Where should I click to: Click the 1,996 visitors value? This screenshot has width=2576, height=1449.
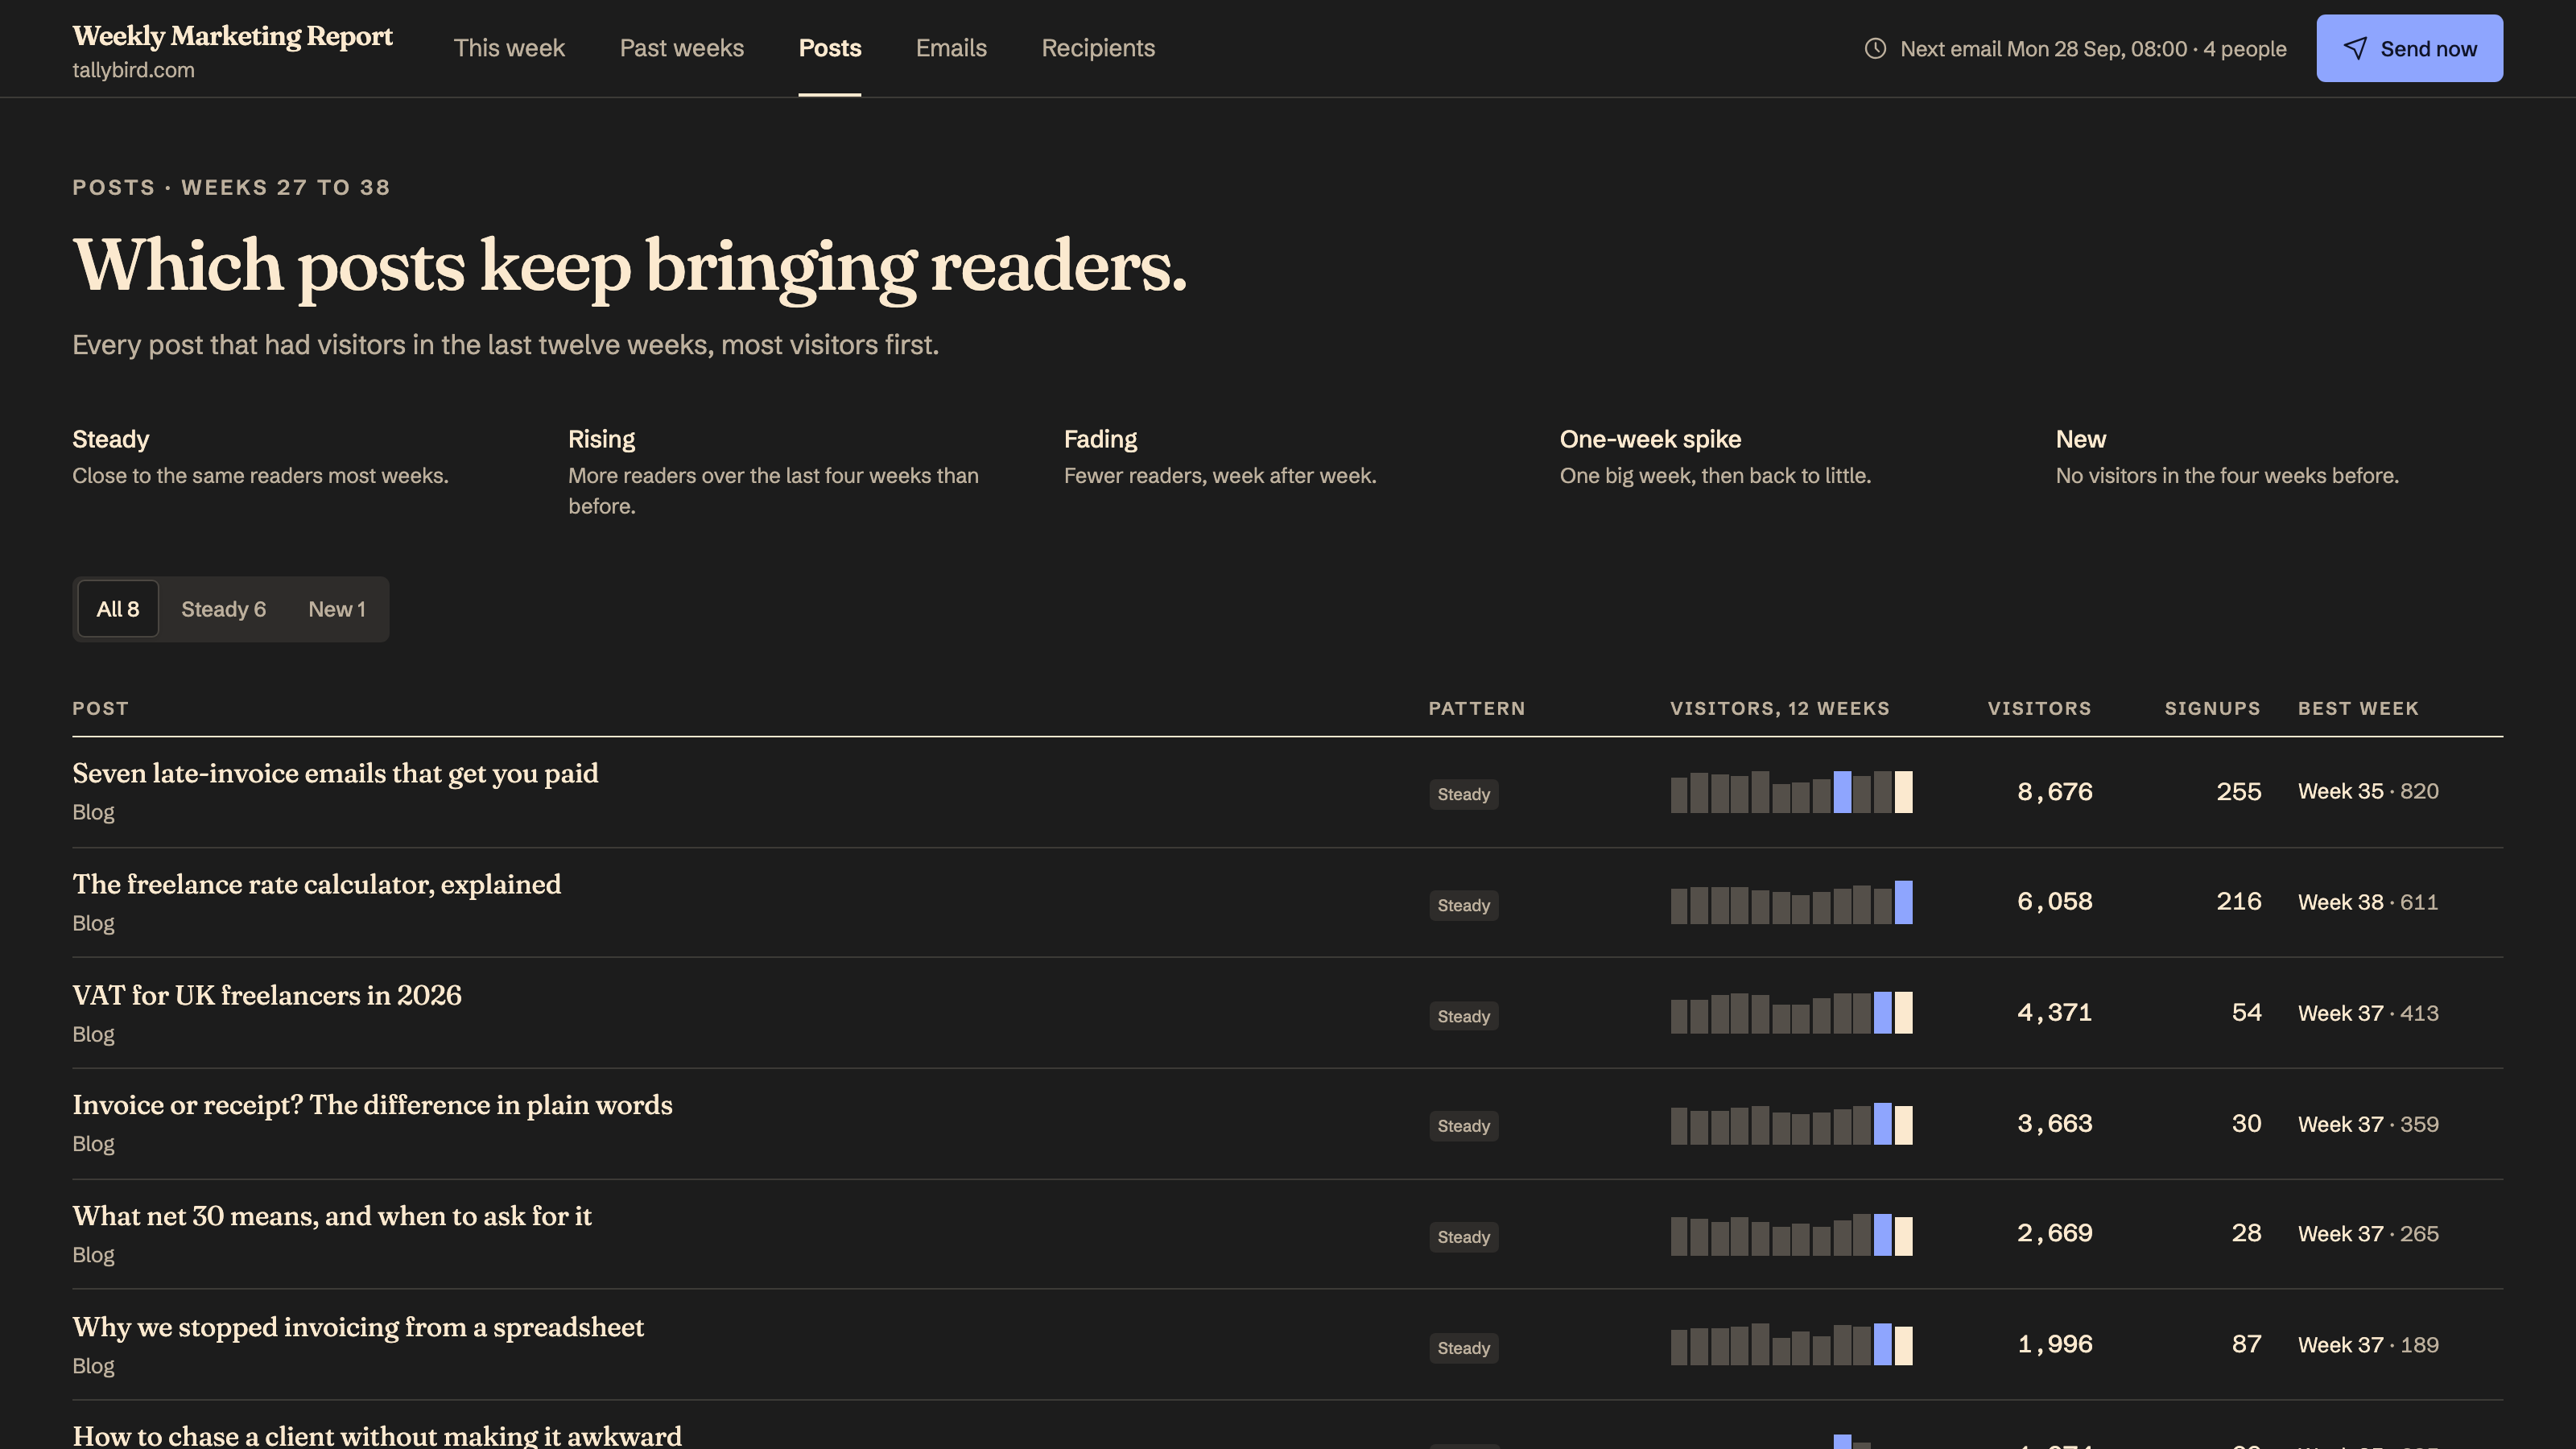click(2054, 1345)
